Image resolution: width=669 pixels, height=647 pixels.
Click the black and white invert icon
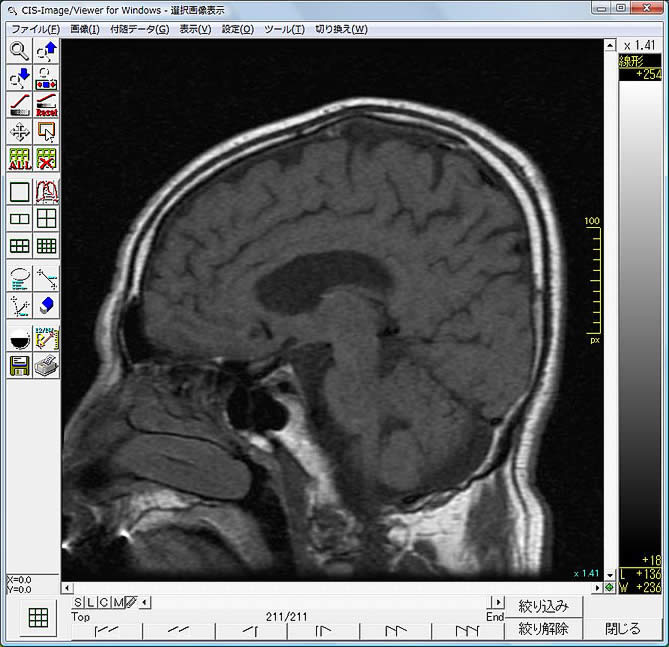click(20, 339)
